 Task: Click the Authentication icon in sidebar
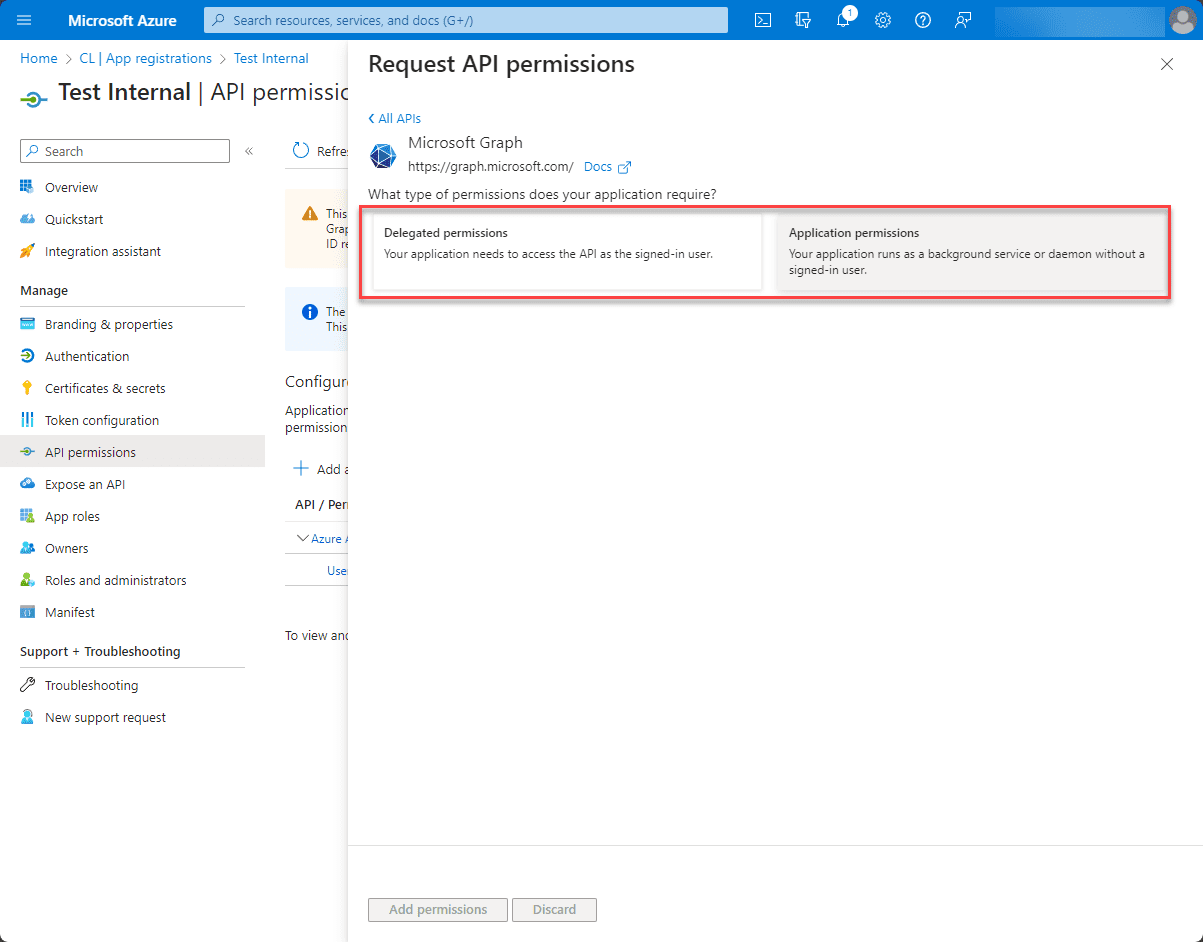(27, 356)
